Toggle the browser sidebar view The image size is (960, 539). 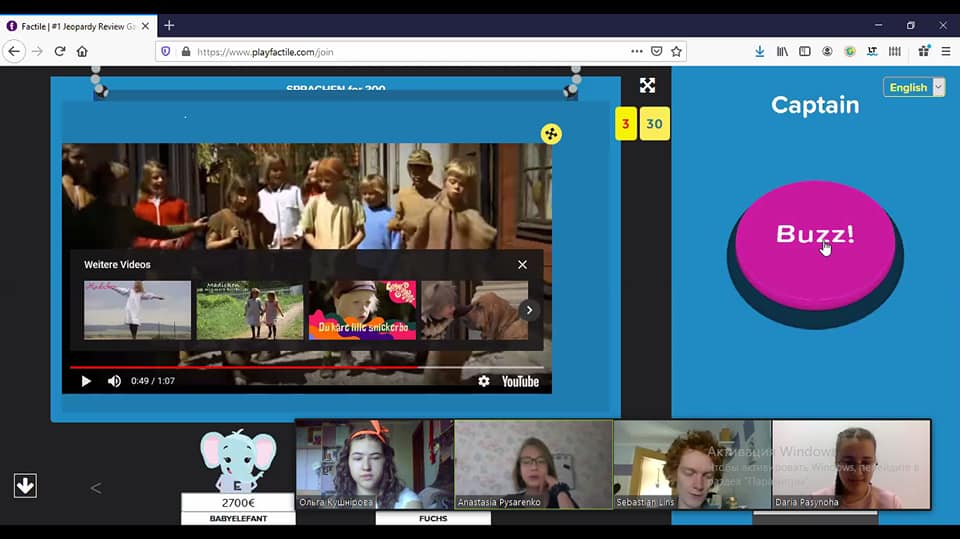point(804,51)
